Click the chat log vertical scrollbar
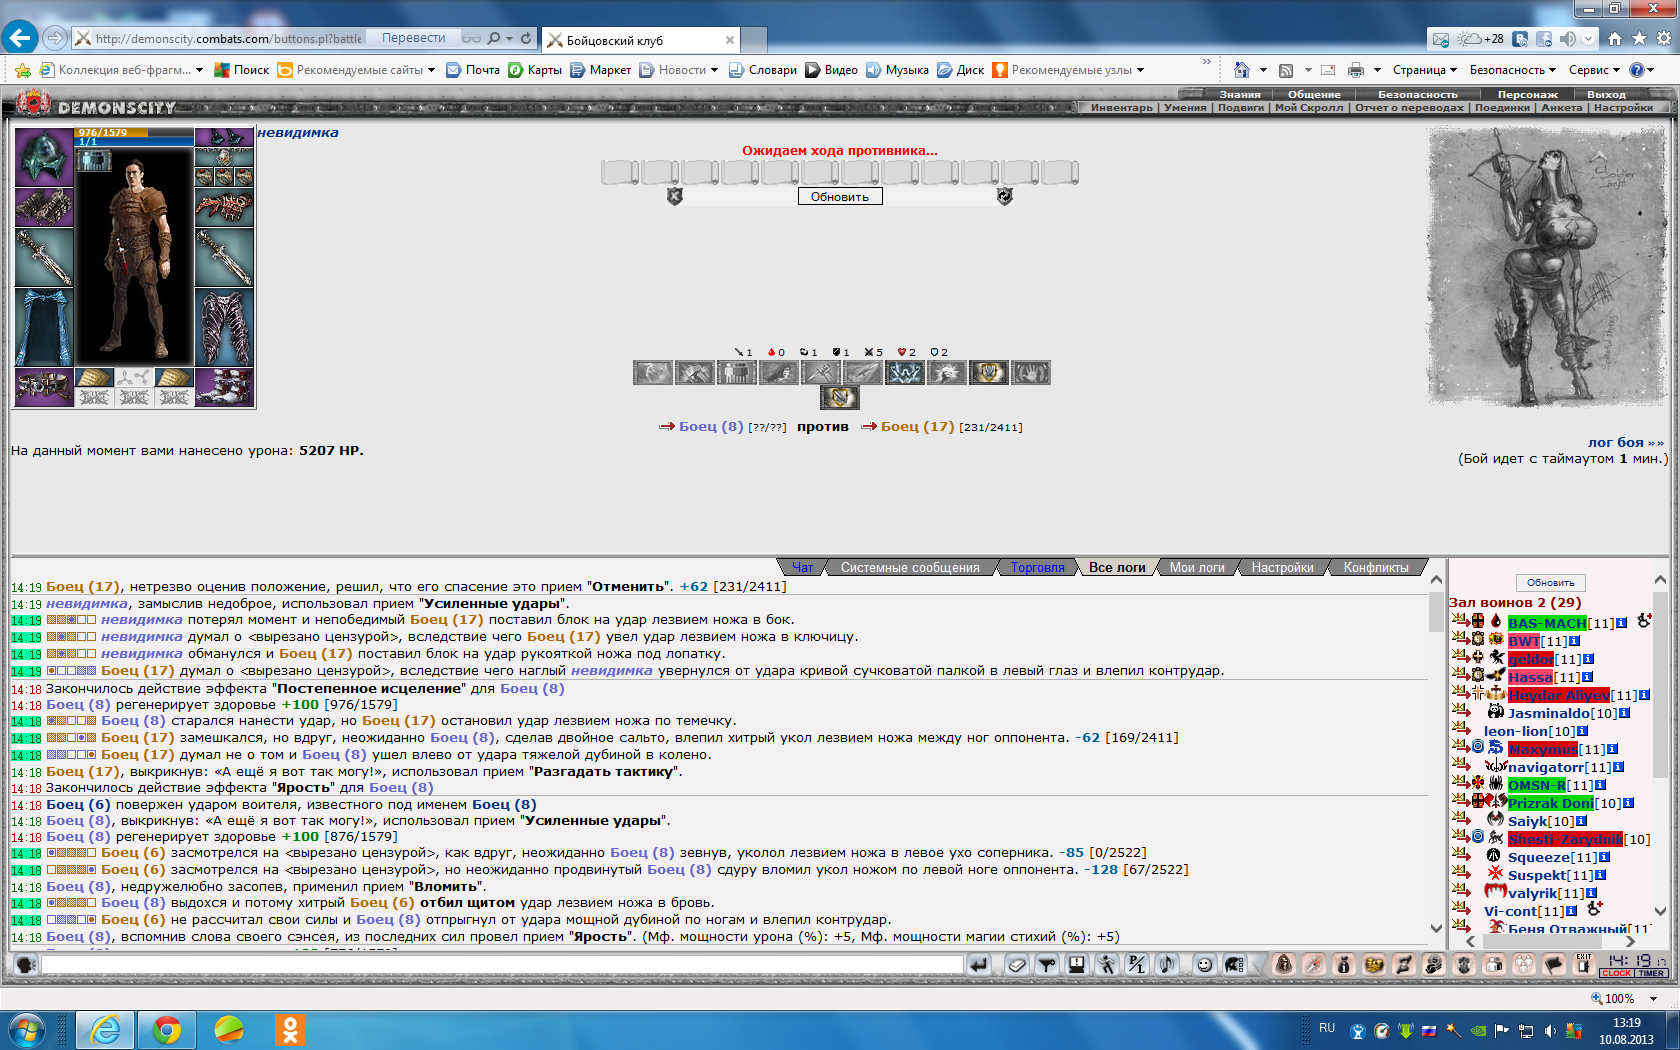Viewport: 1680px width, 1050px height. point(1437,755)
